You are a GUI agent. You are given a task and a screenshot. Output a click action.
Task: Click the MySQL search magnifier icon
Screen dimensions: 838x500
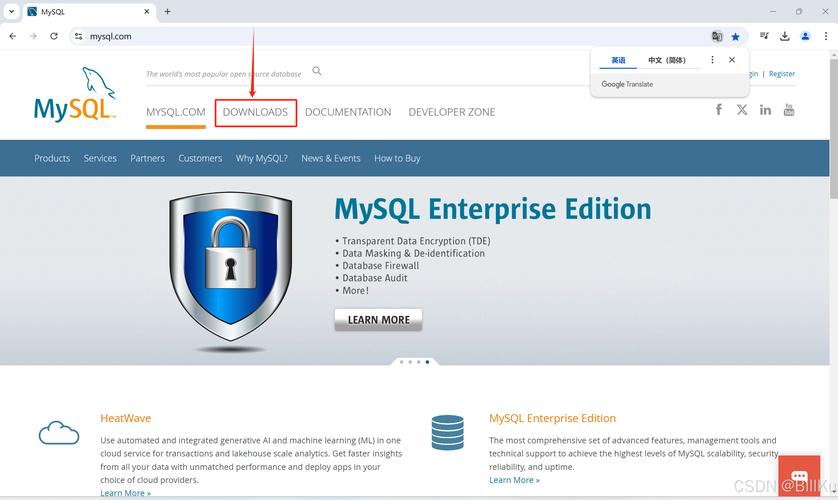click(x=317, y=71)
